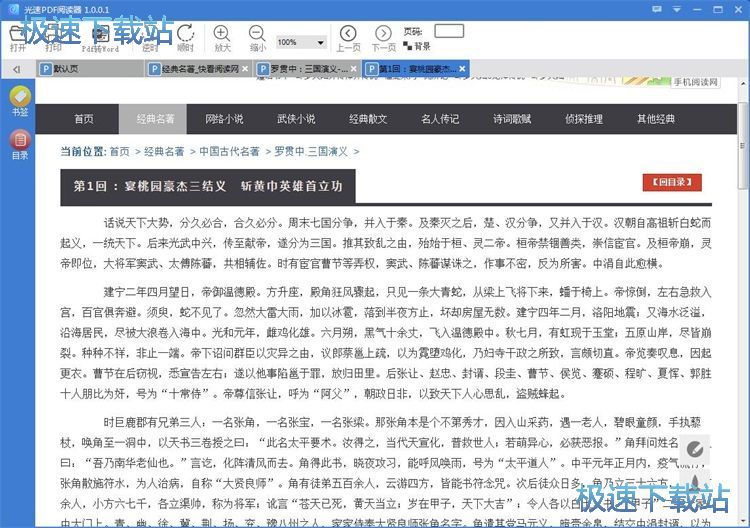Click the 手机阅读网 link at top right

click(696, 82)
